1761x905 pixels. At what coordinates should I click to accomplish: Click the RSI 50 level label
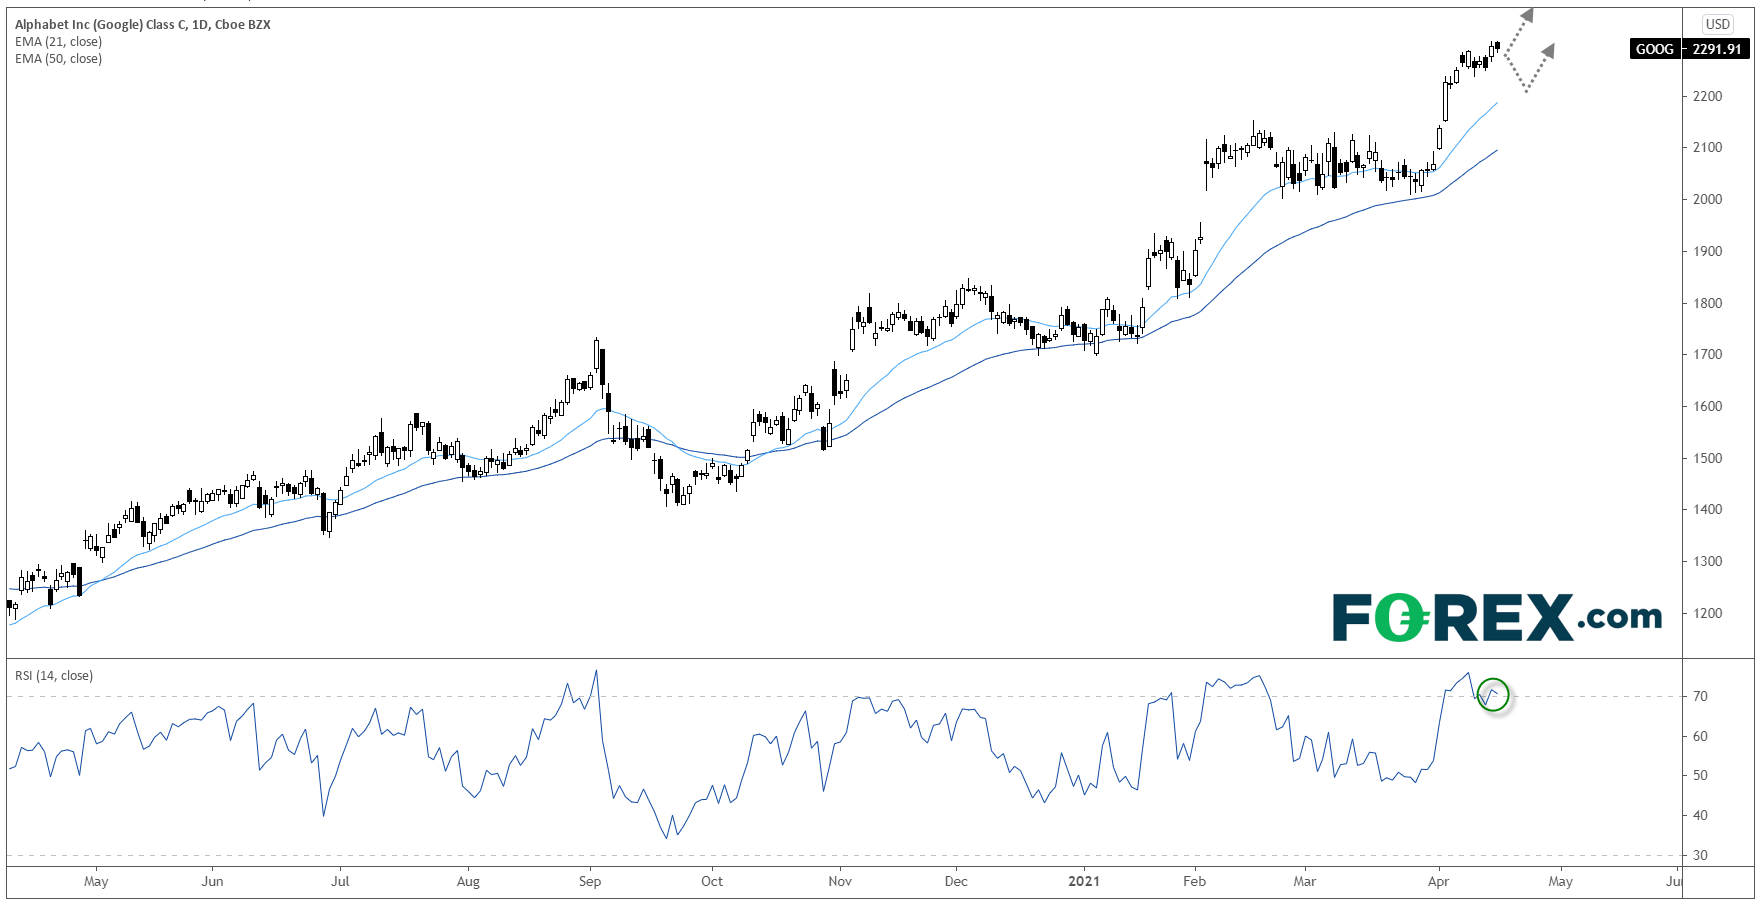[1700, 775]
